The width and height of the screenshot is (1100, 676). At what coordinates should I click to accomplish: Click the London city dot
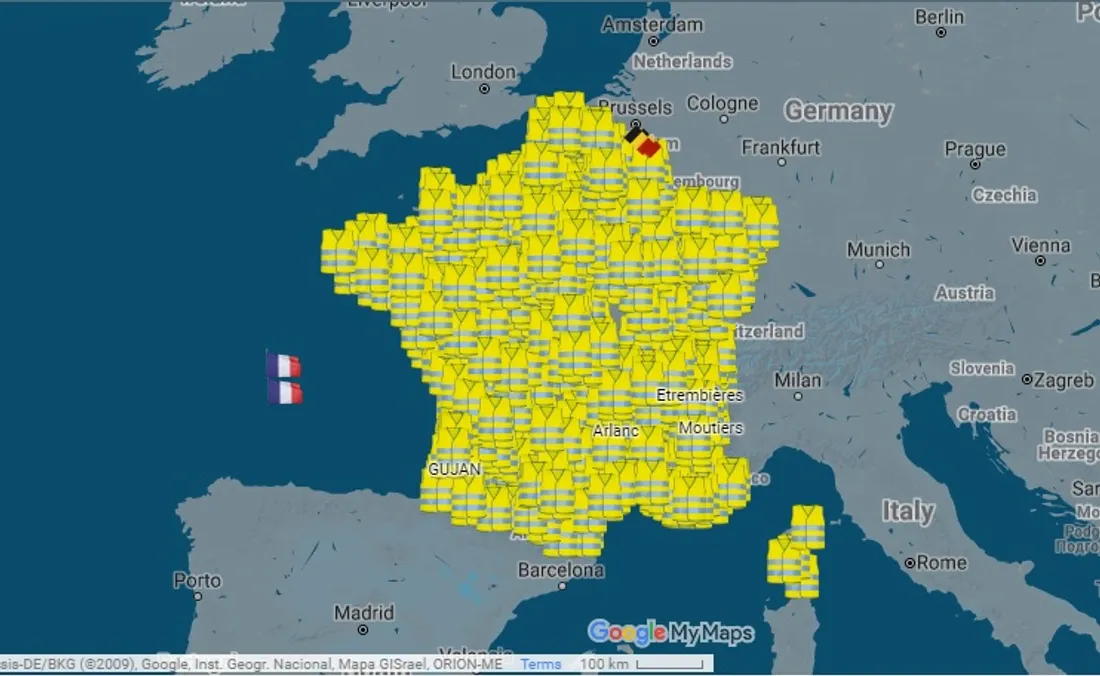[x=484, y=89]
